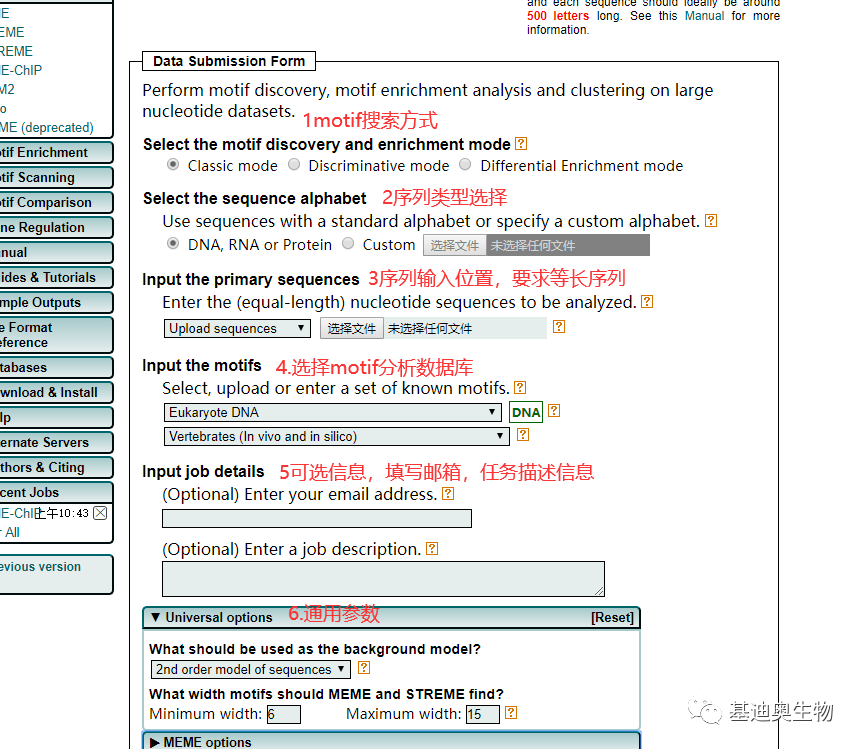Open help icon next to DNA badge

[x=554, y=410]
